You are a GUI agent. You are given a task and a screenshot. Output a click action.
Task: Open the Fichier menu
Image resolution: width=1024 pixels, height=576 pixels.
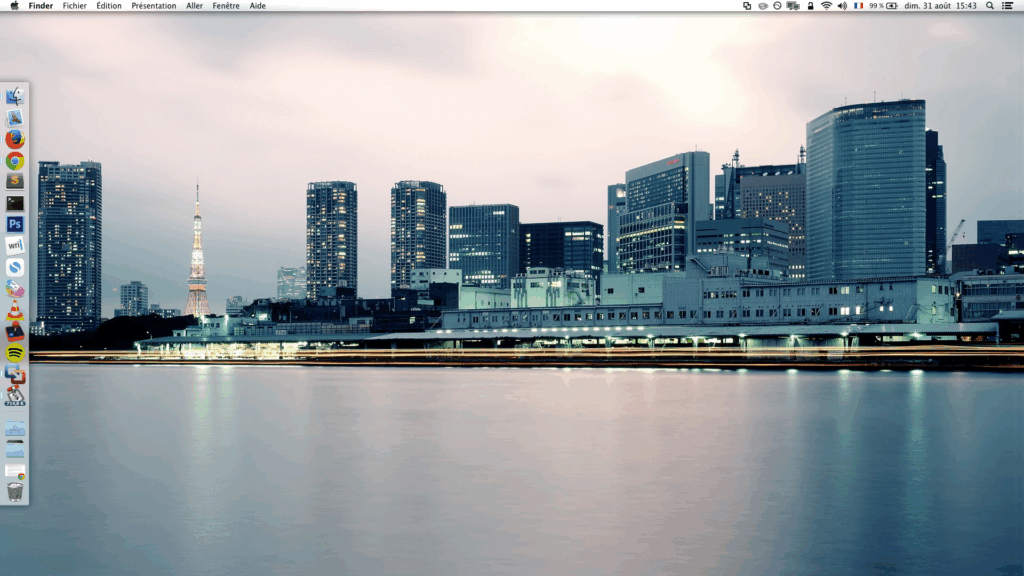pos(73,5)
